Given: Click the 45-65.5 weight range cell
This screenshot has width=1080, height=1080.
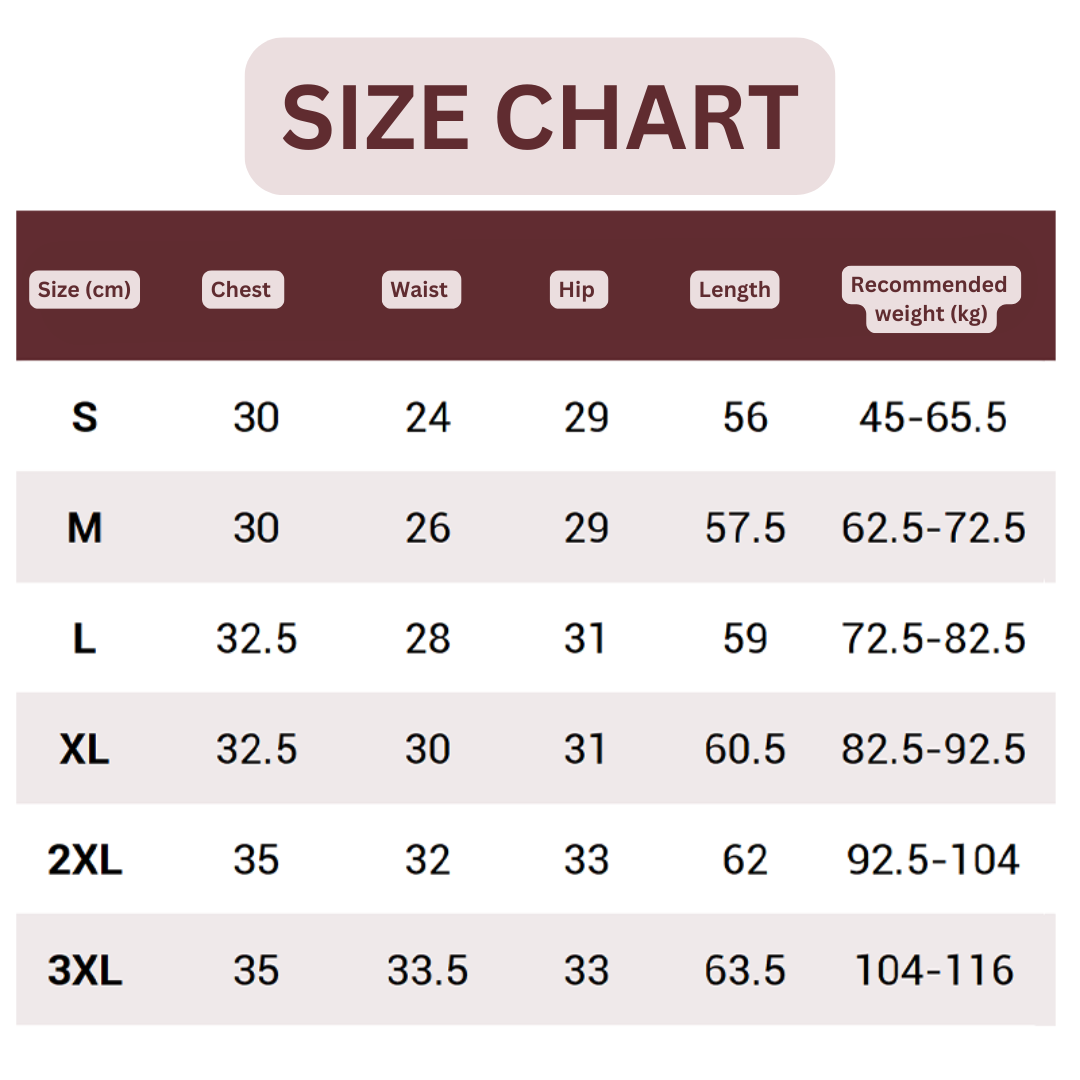Looking at the screenshot, I should (933, 417).
